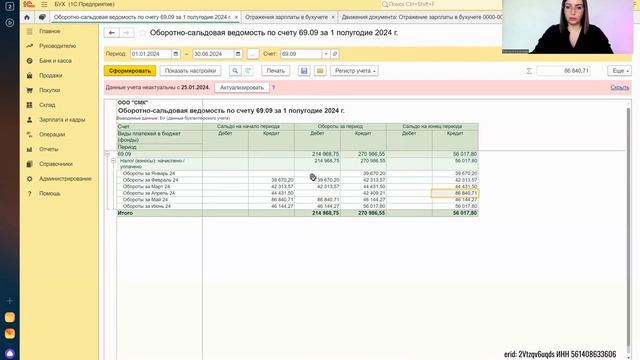Select the highlighted cell 86 840,71 in the Кредит column

pos(455,193)
